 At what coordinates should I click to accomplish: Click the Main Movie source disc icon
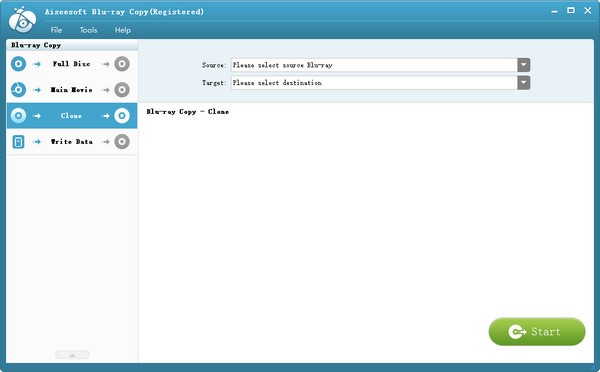[18, 90]
